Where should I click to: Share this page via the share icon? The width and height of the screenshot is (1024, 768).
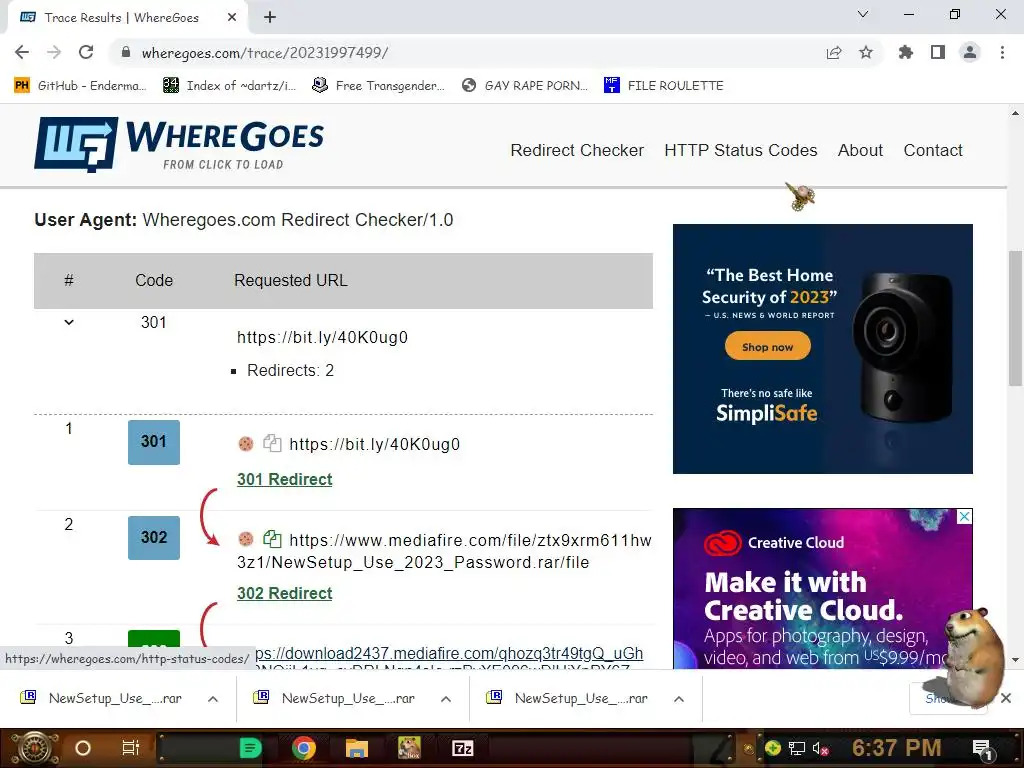point(834,52)
